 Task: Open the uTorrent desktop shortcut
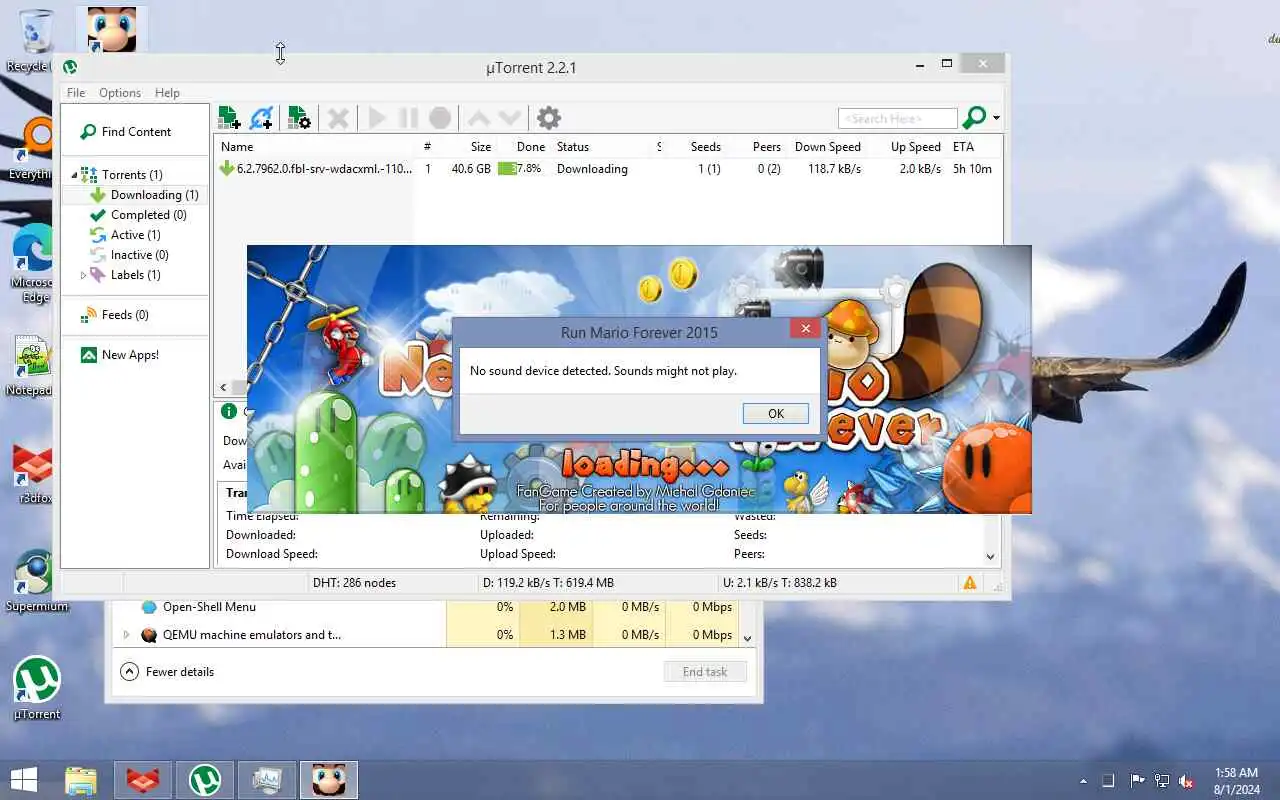(x=37, y=688)
